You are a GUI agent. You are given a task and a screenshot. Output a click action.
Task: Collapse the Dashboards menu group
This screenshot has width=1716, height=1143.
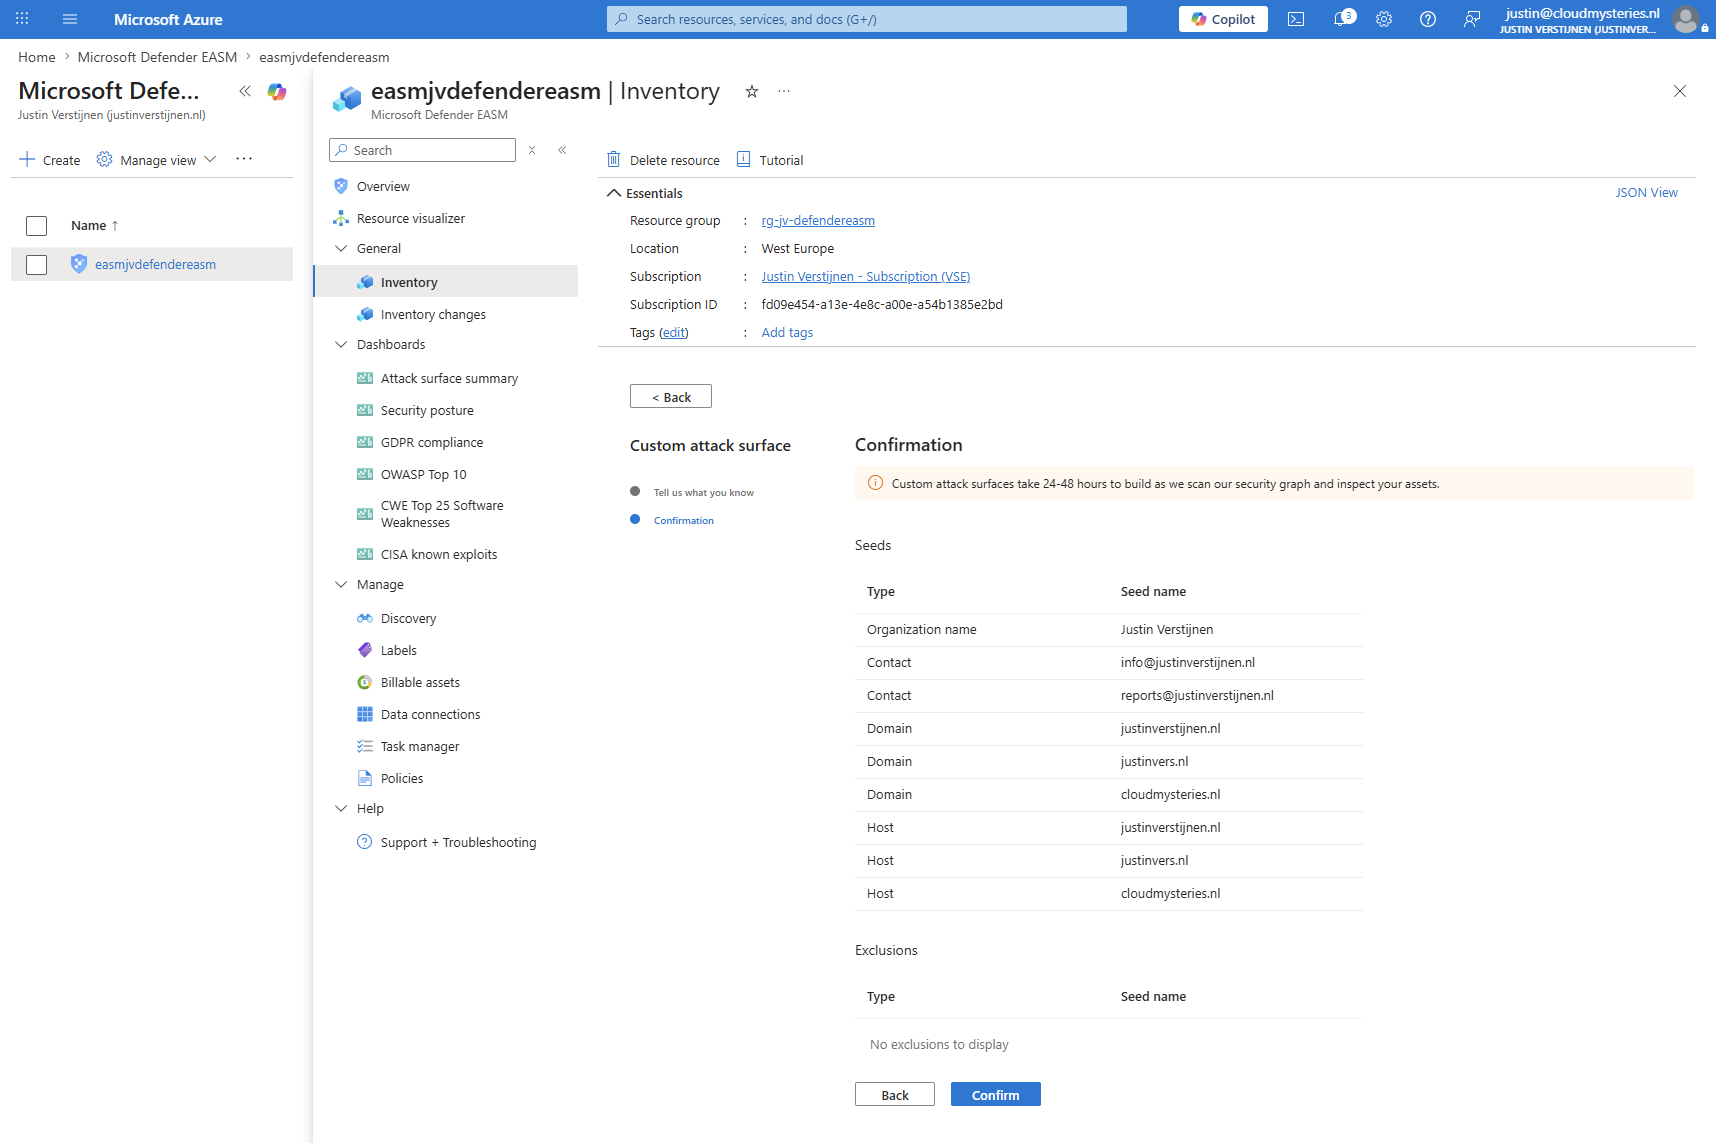tap(341, 344)
